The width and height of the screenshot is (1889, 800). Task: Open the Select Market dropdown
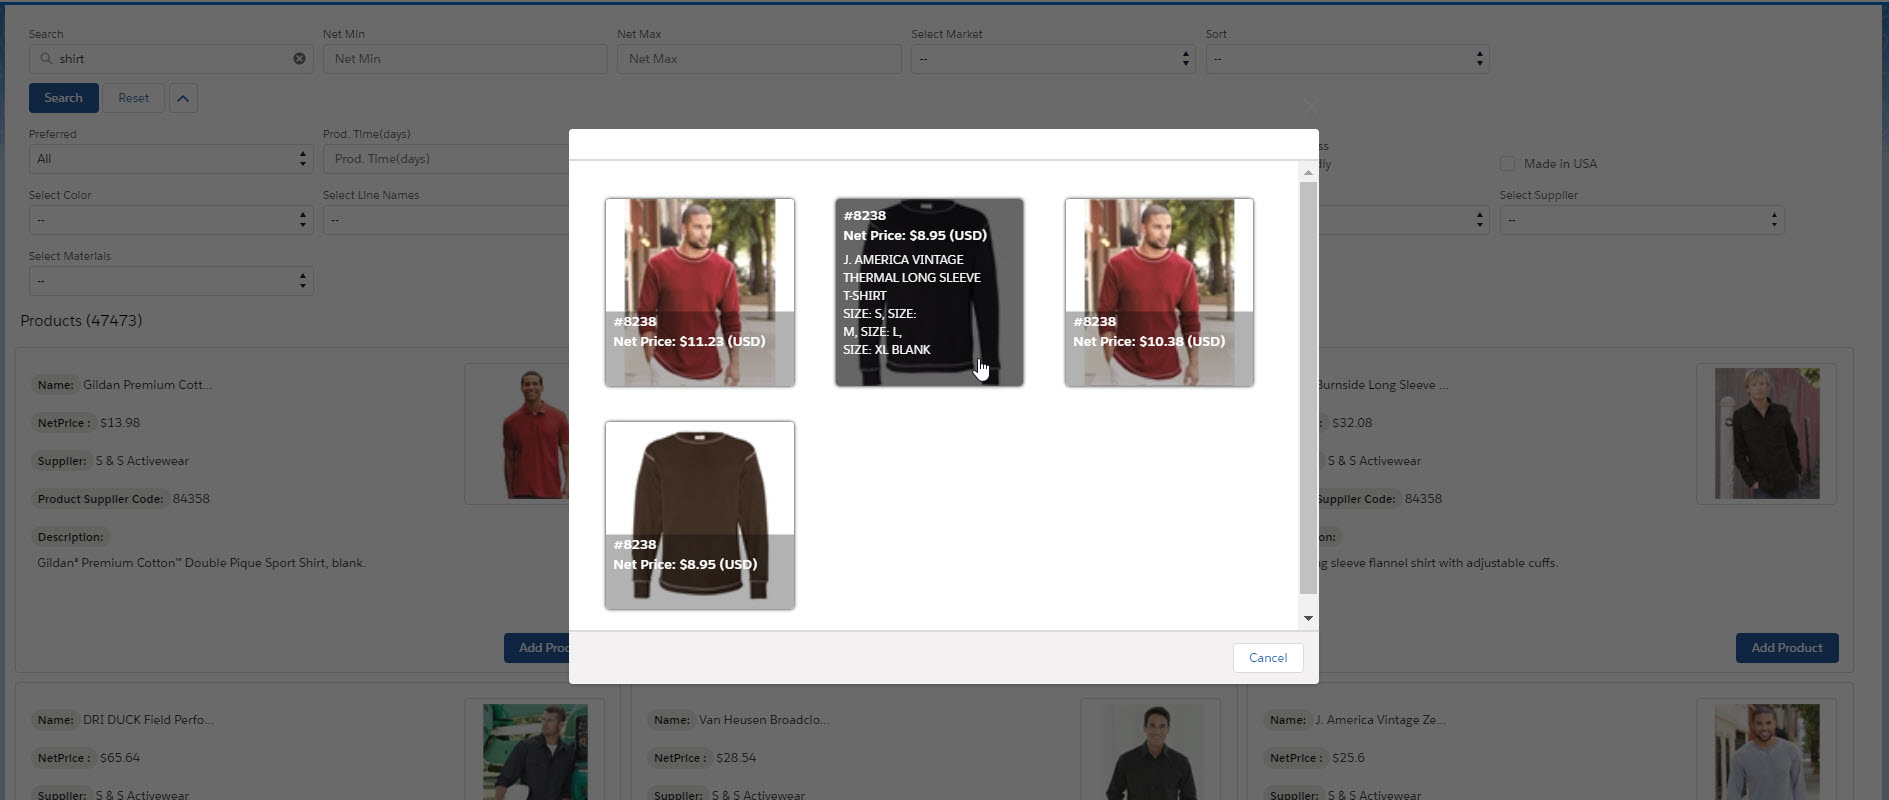point(1053,59)
